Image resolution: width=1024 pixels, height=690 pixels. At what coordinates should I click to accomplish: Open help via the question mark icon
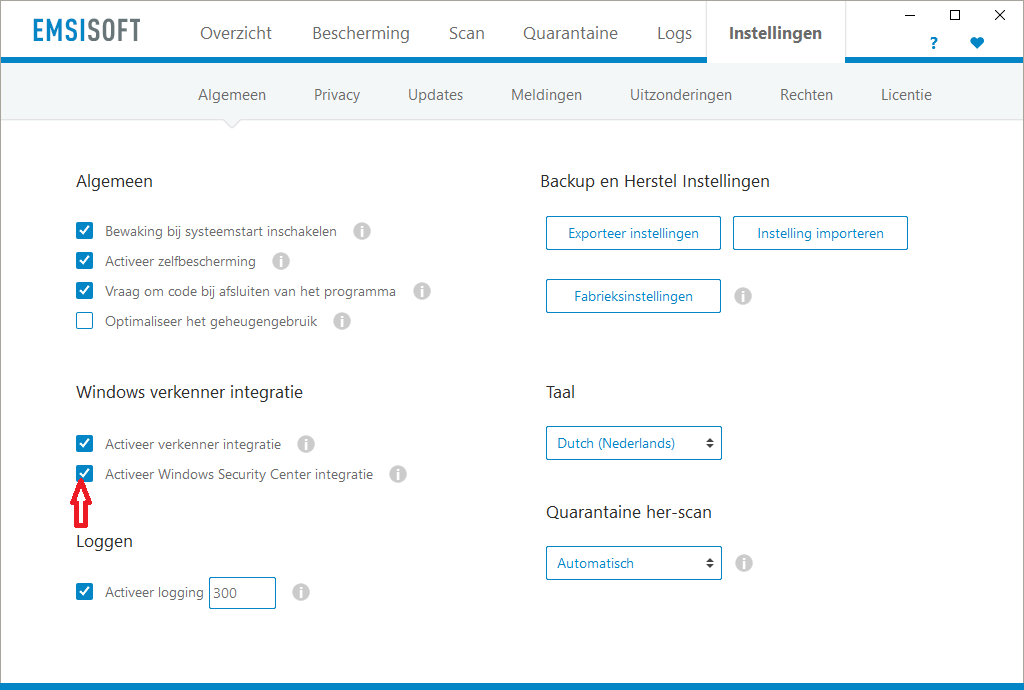point(933,43)
